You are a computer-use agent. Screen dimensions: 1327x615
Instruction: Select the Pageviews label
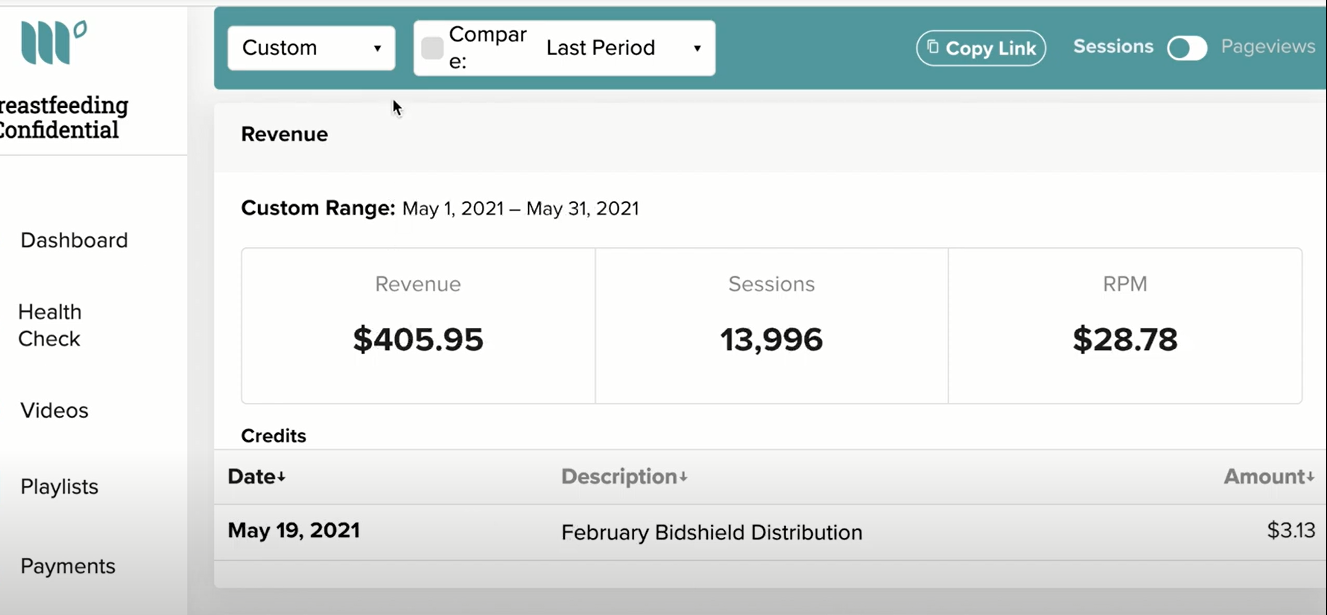pyautogui.click(x=1268, y=47)
